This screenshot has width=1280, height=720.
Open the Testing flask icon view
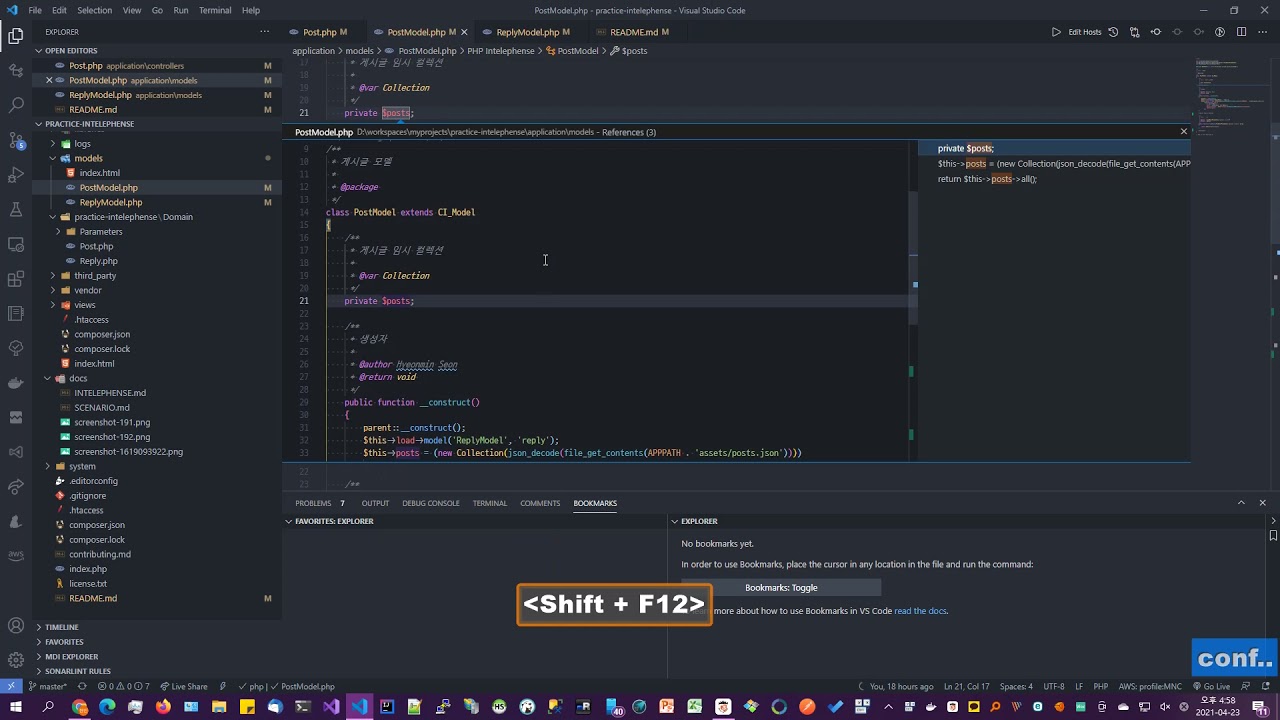16,210
